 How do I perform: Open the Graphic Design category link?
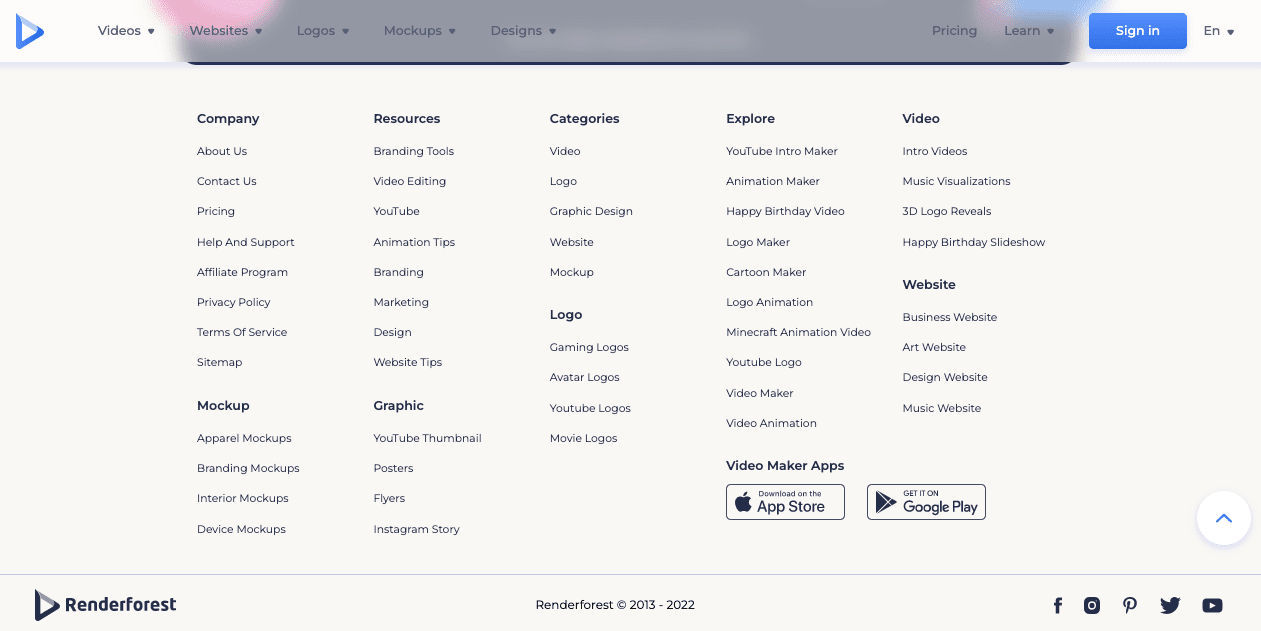[x=591, y=211]
